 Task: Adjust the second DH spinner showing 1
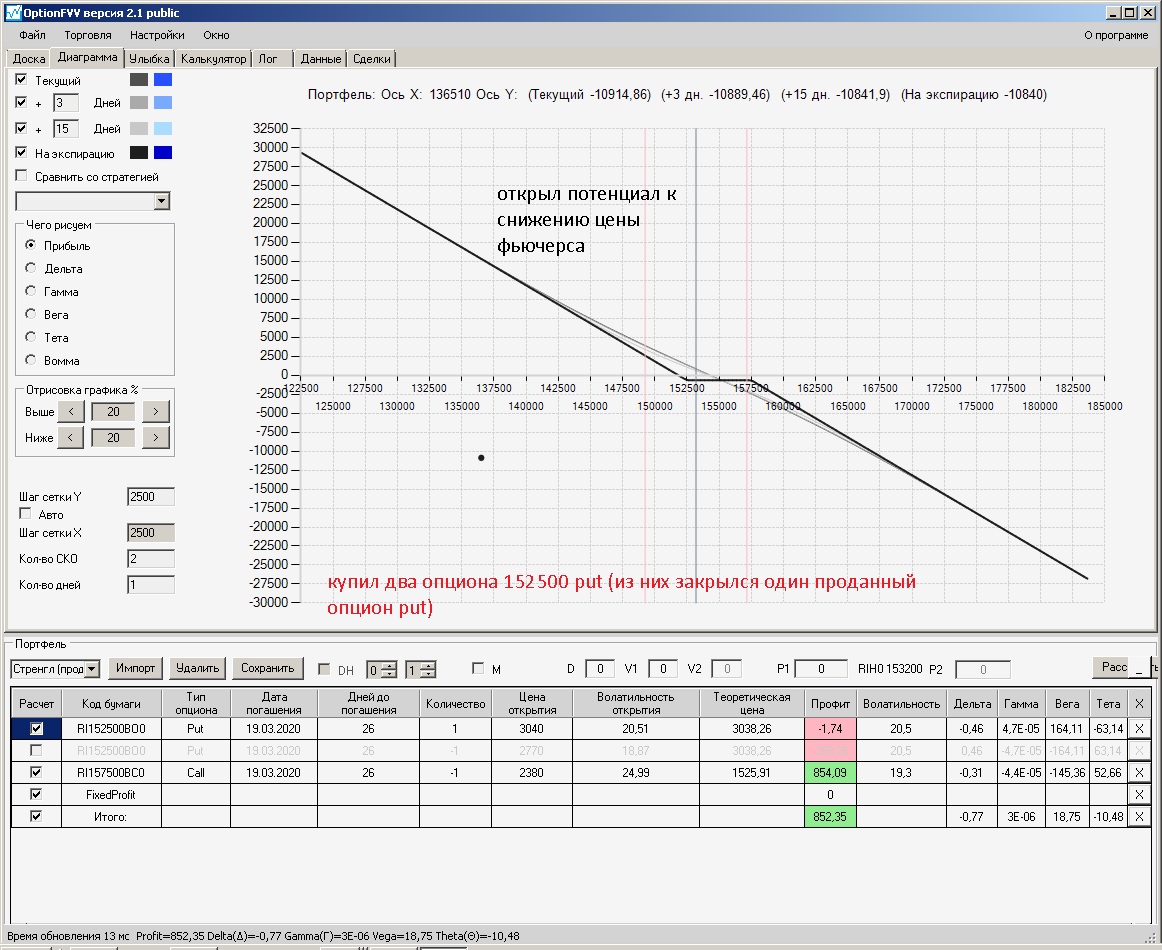[428, 670]
